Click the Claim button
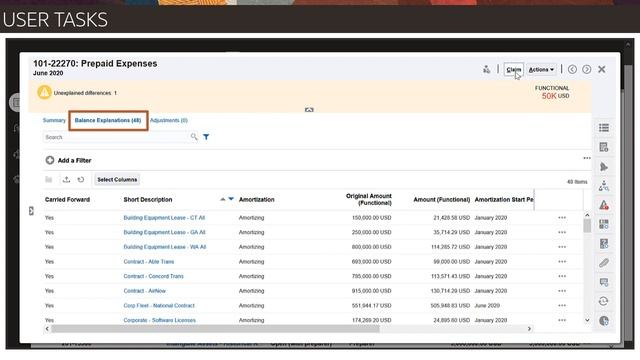 (513, 70)
